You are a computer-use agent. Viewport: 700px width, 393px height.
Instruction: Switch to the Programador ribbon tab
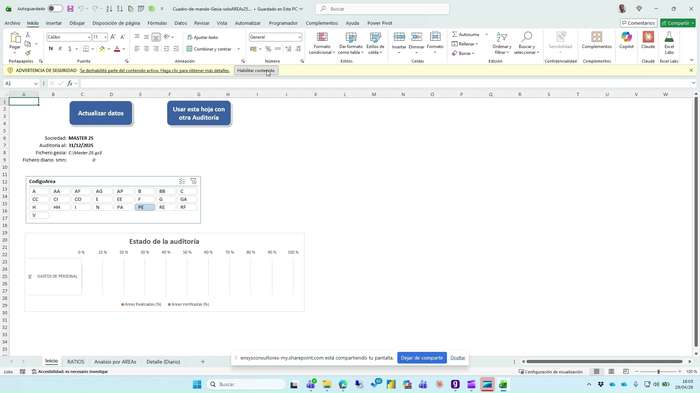(283, 23)
